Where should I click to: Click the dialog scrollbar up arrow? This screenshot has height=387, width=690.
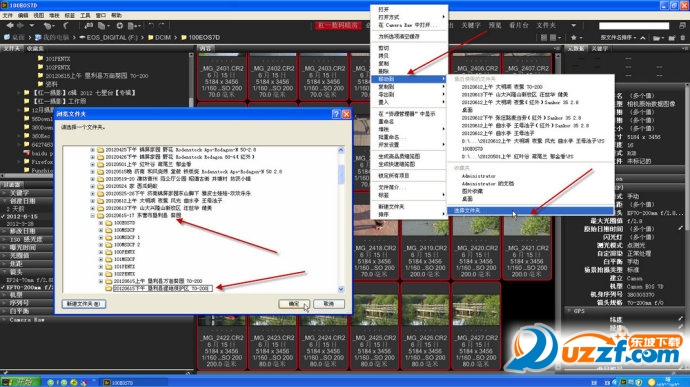(x=341, y=150)
